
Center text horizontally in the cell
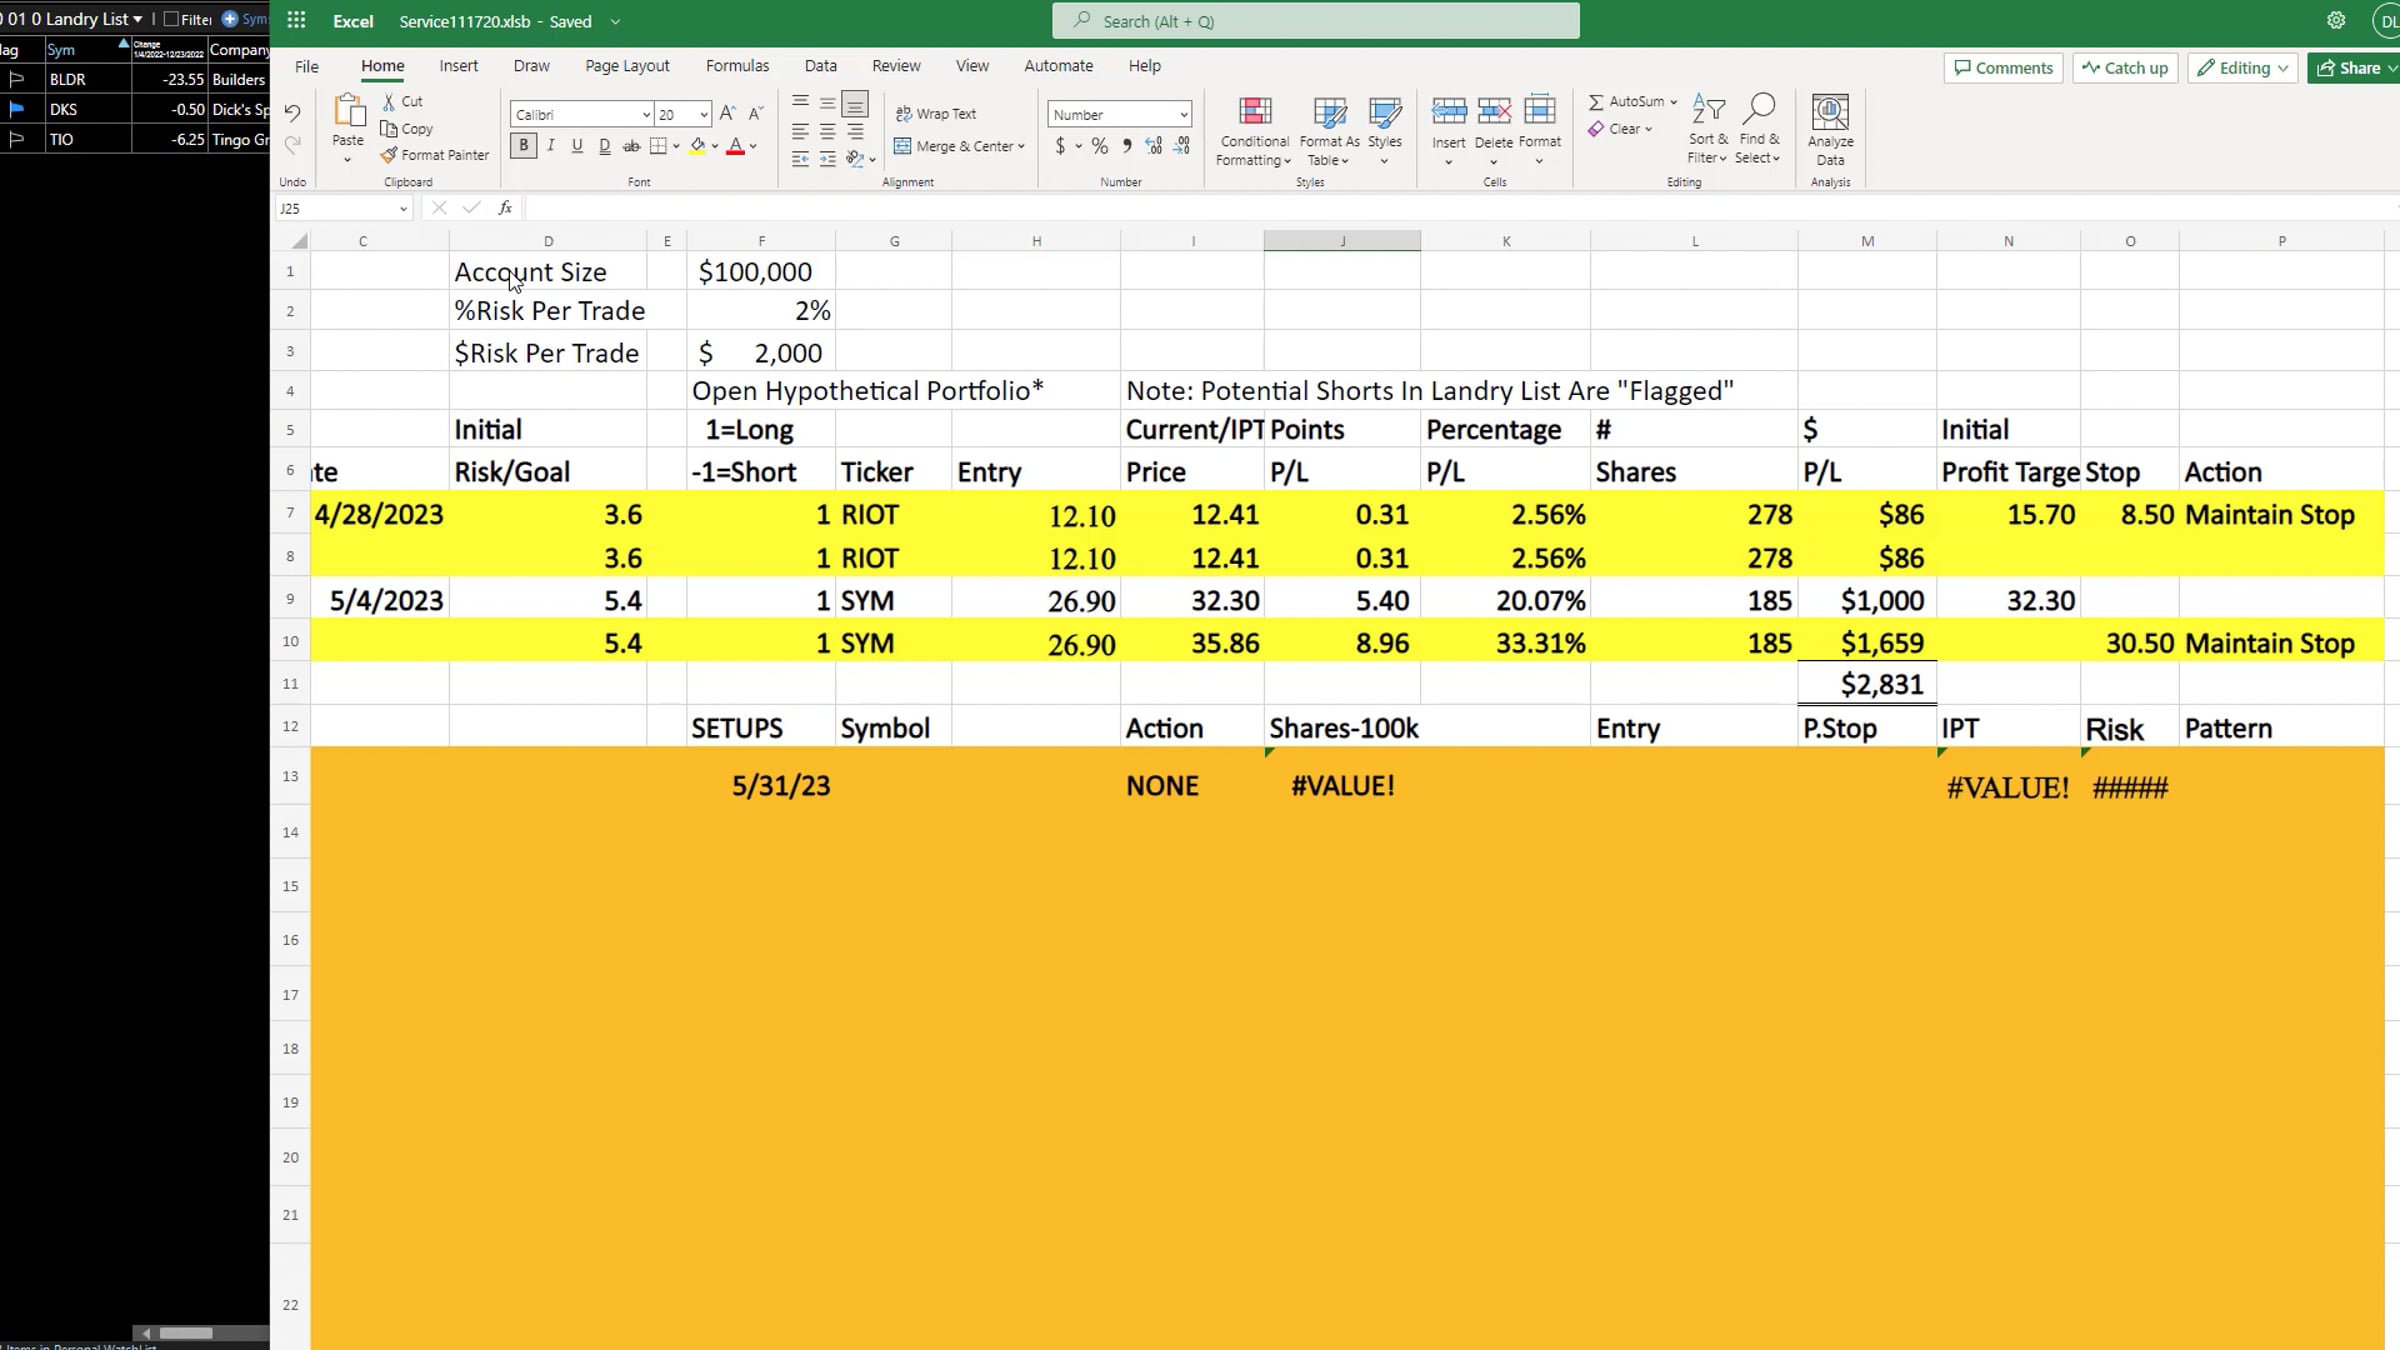point(827,131)
